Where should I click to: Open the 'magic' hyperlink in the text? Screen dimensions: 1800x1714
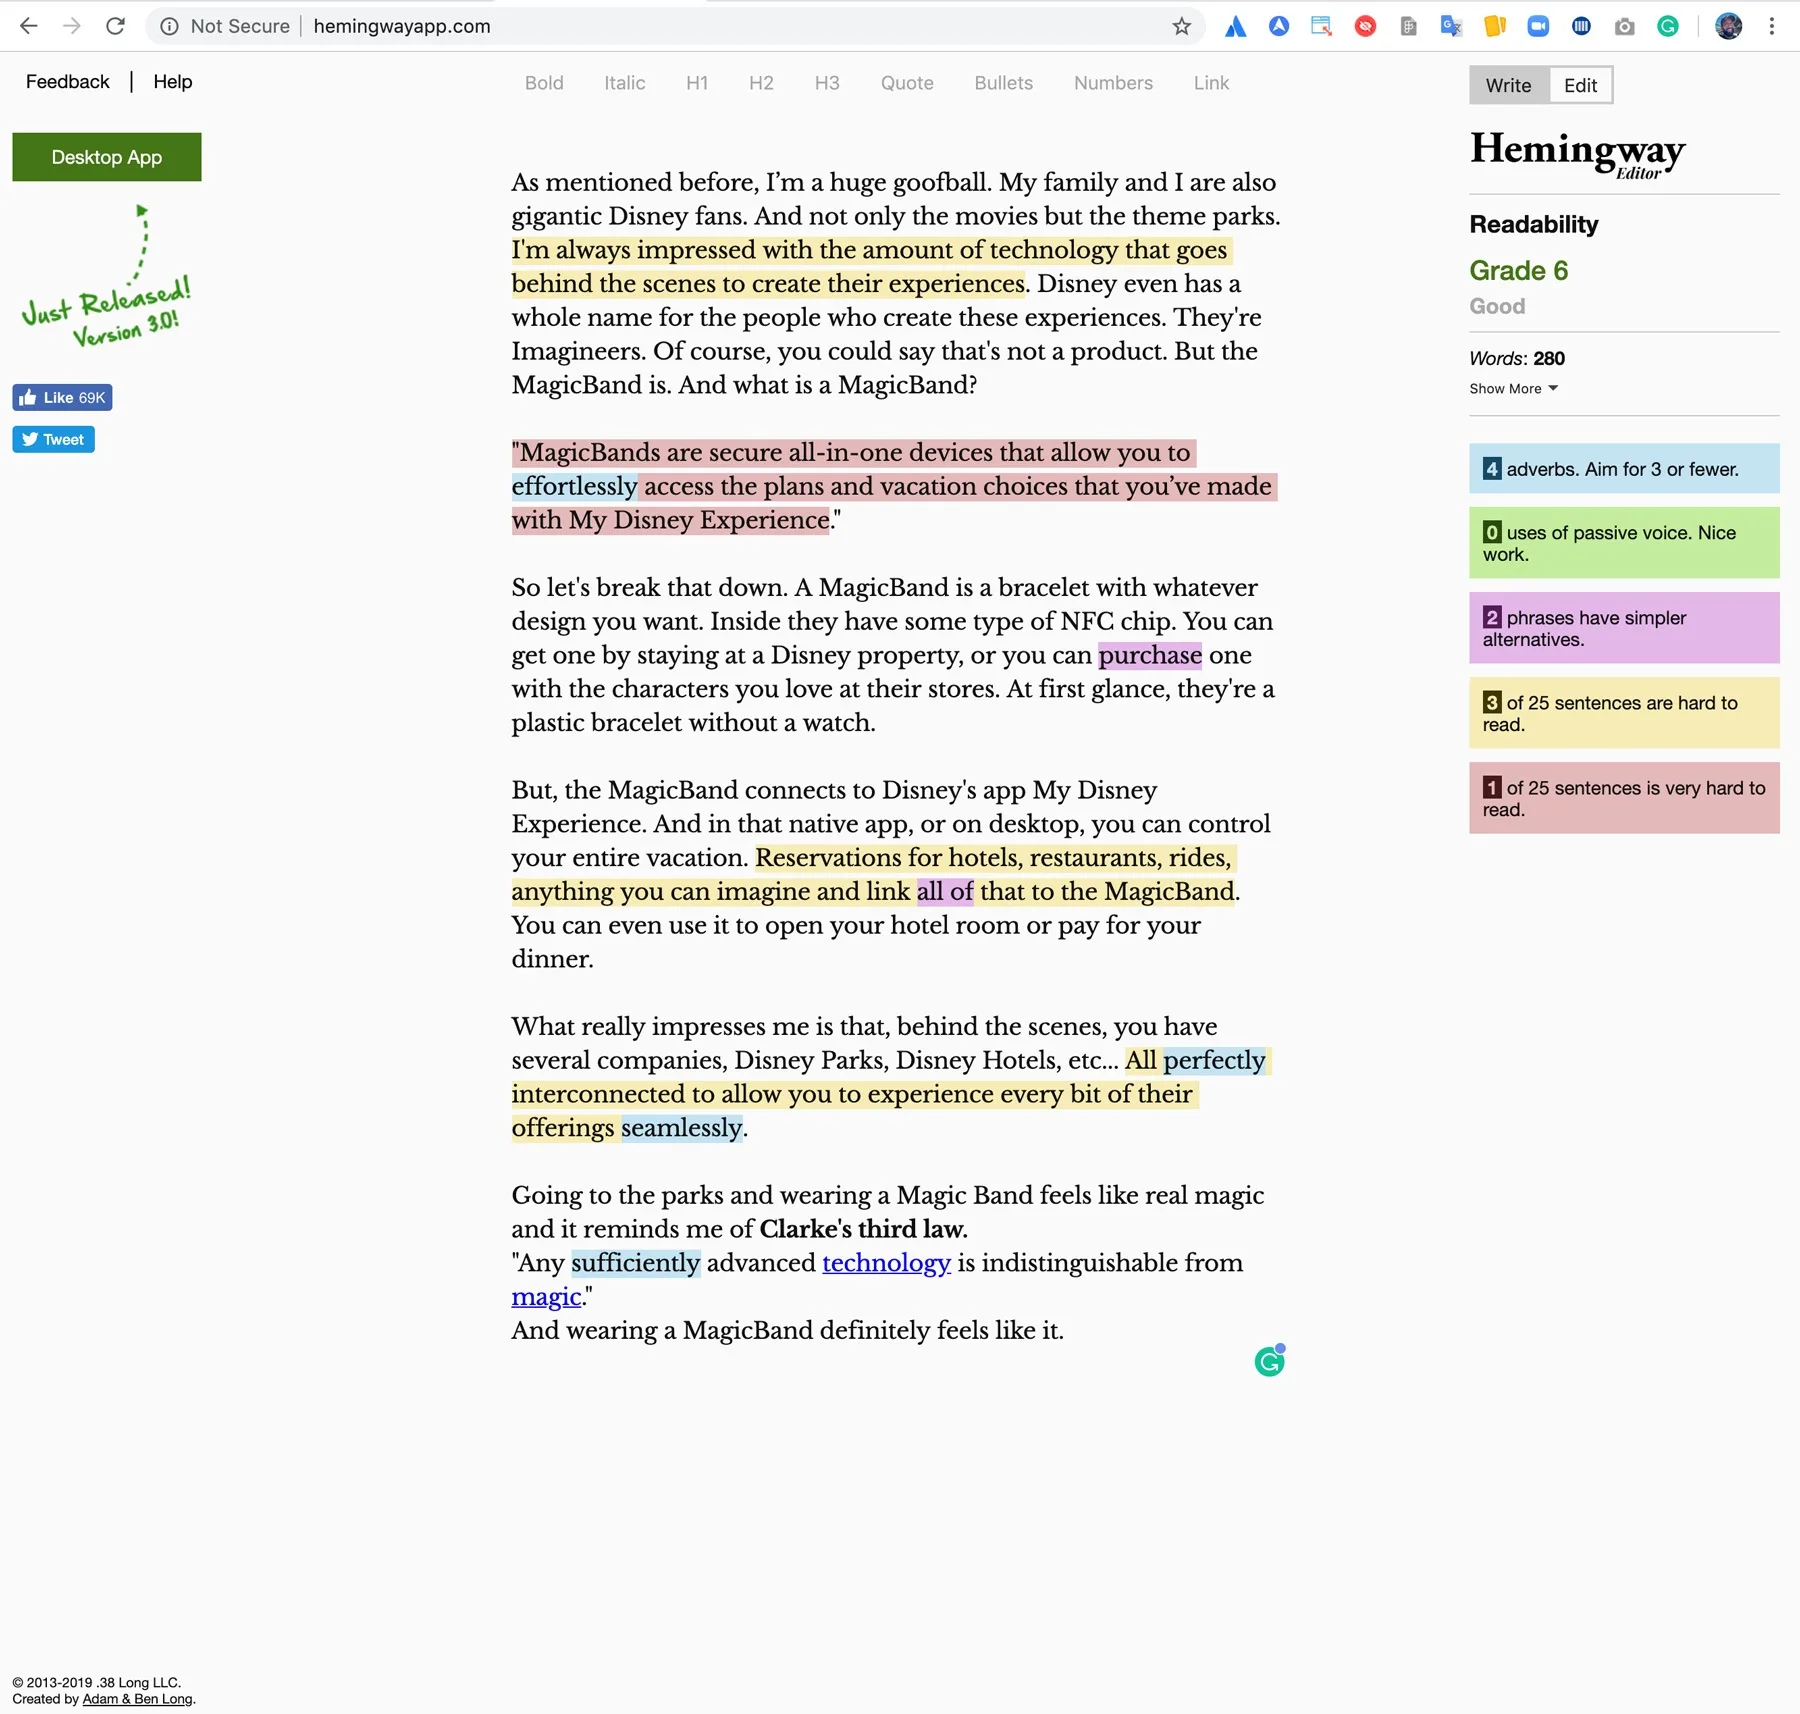(546, 1297)
